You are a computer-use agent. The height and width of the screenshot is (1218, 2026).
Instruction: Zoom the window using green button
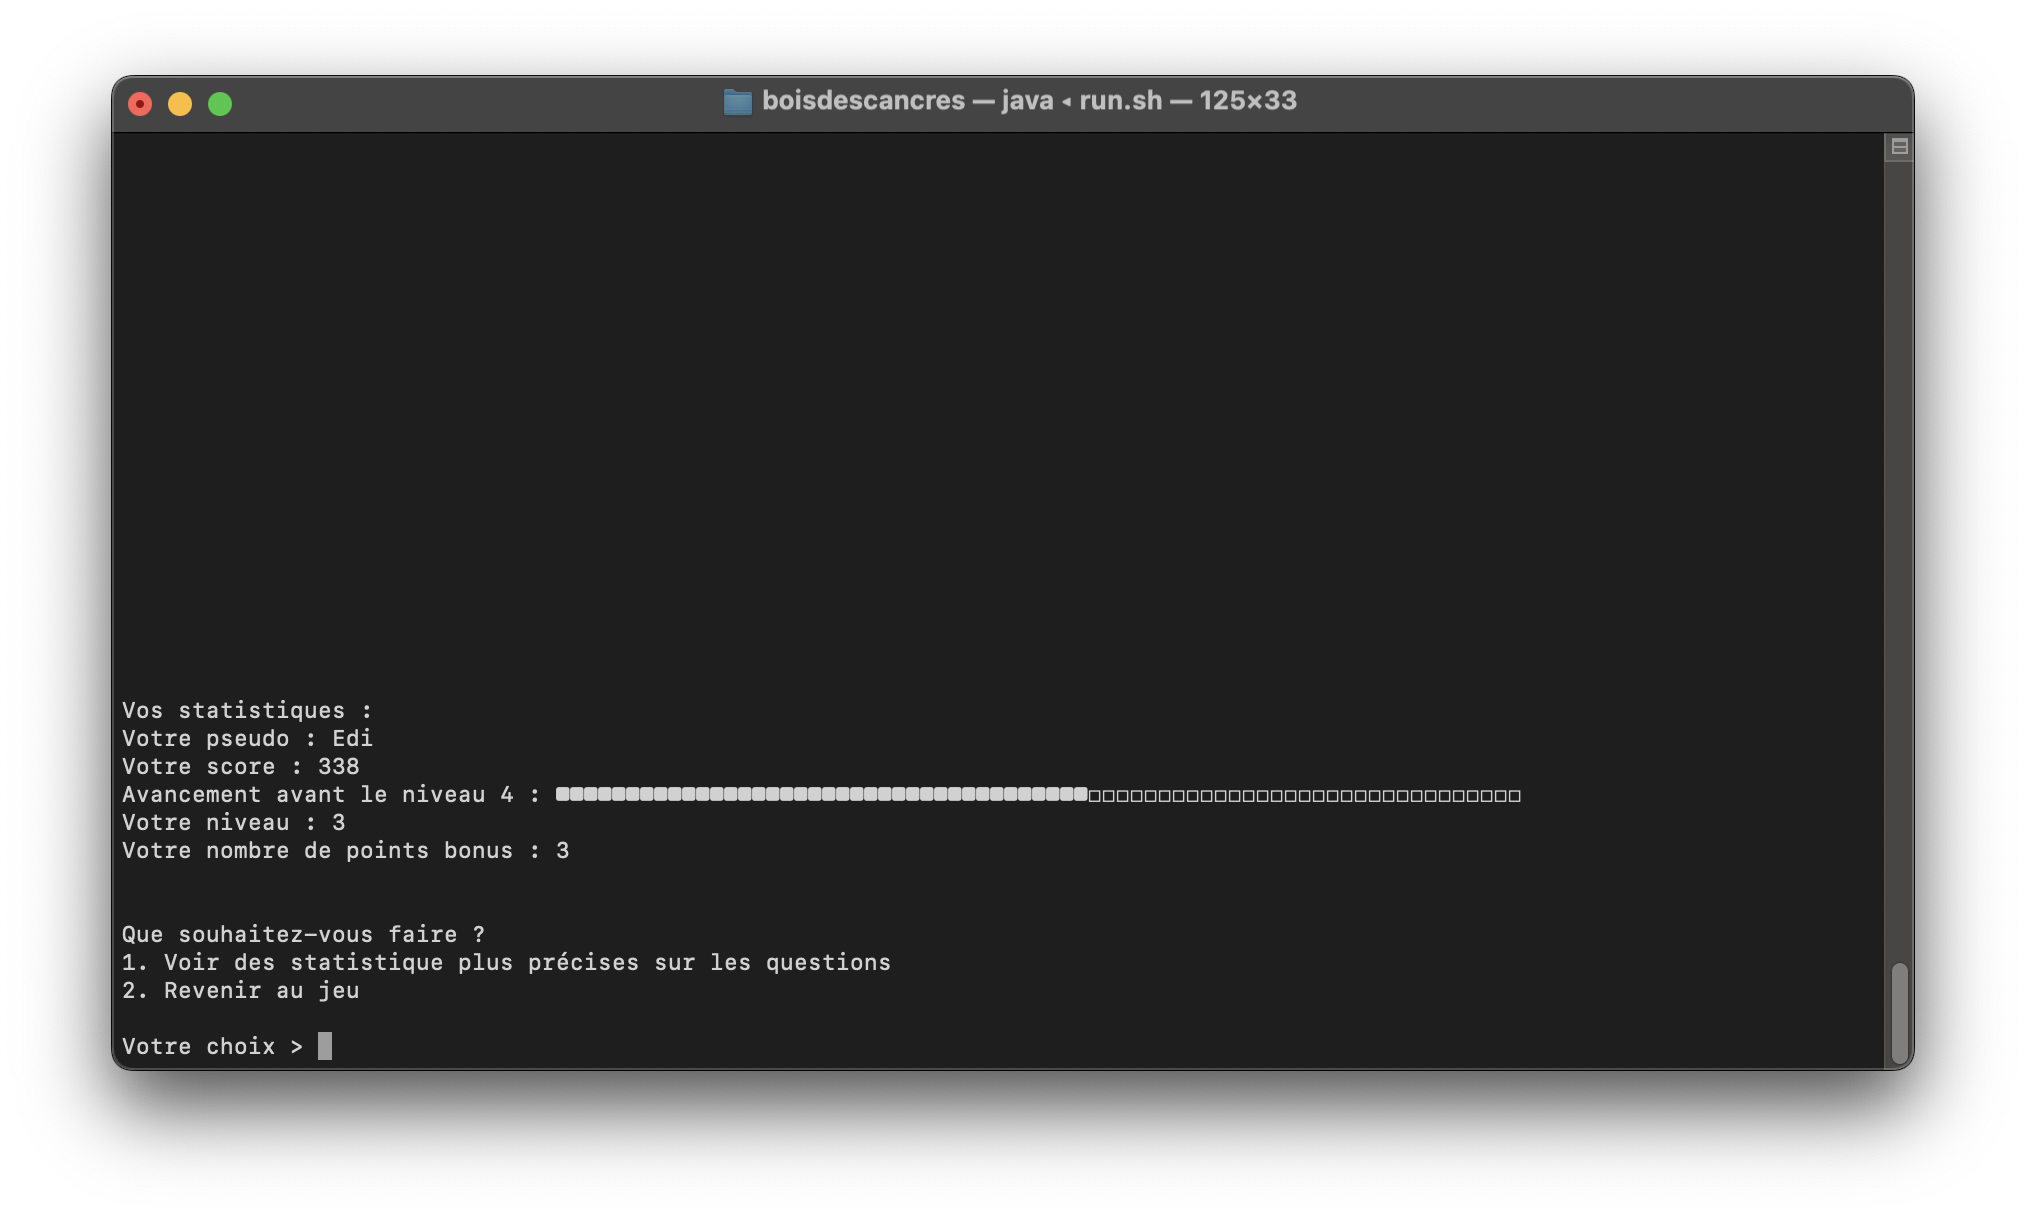220,104
